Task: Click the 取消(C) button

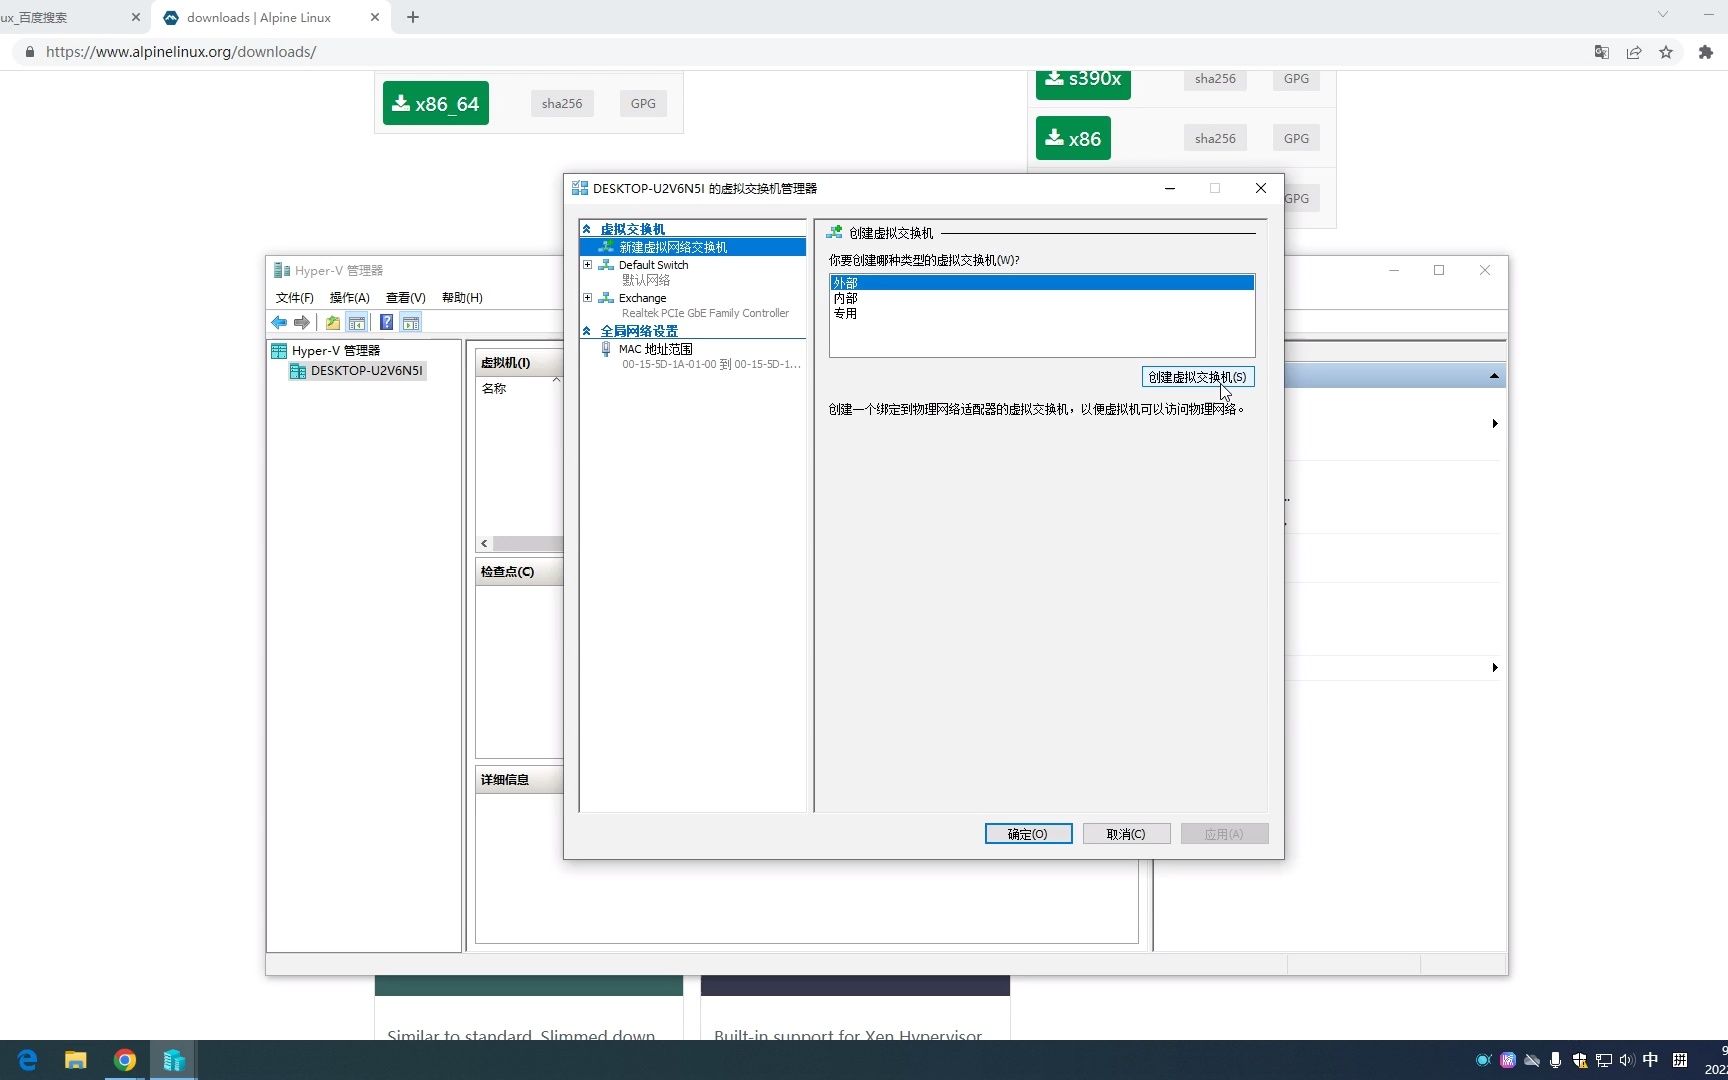Action: pyautogui.click(x=1126, y=834)
